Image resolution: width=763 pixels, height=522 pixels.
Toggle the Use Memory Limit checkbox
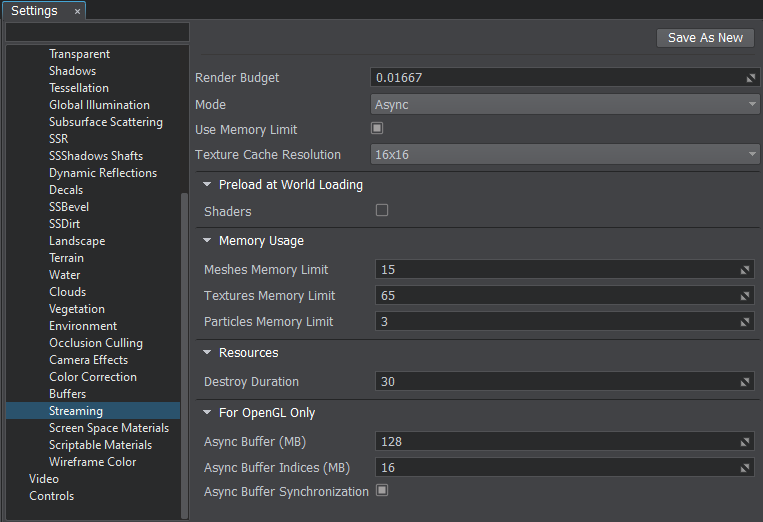click(x=377, y=128)
